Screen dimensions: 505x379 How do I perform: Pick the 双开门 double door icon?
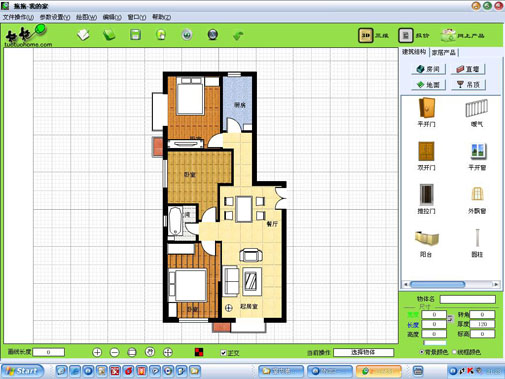(x=426, y=151)
